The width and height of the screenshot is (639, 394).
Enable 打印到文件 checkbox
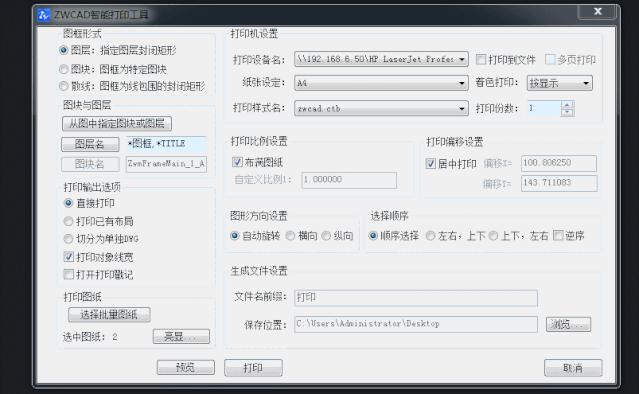[481, 59]
